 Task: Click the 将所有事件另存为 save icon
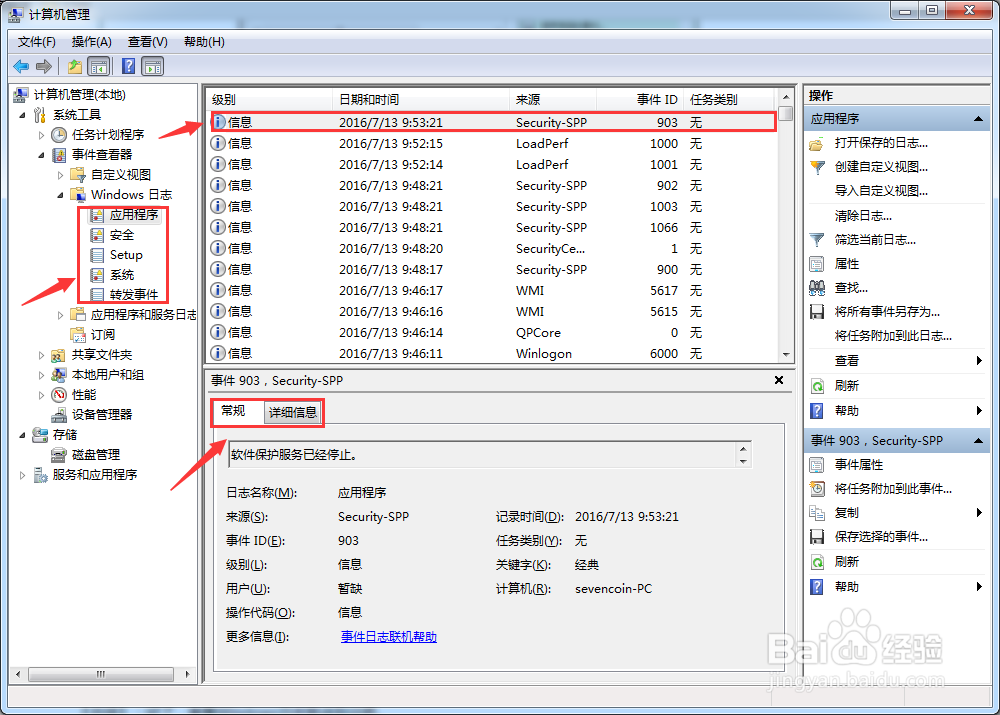817,312
